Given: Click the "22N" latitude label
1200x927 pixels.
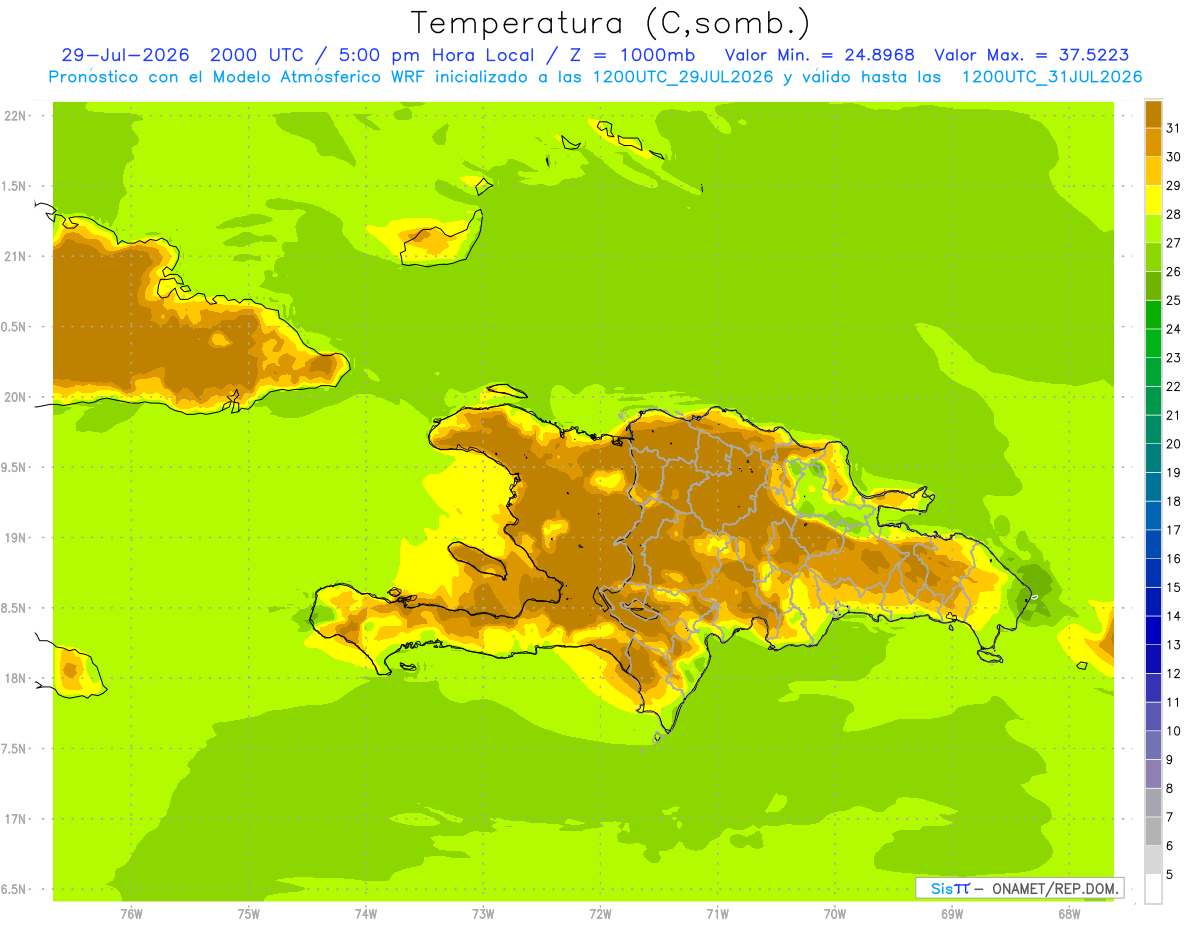Looking at the screenshot, I should pos(16,116).
